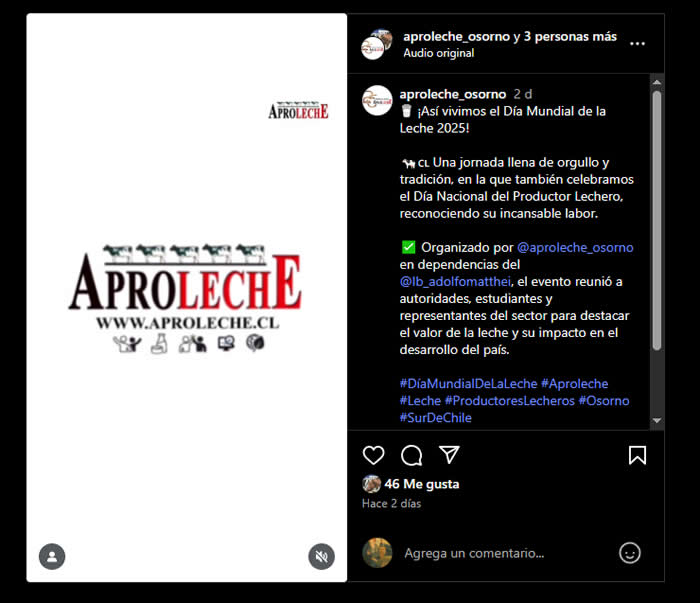This screenshot has width=700, height=603.
Task: Open aproleche_osorno profile picture in caption
Action: click(x=377, y=100)
